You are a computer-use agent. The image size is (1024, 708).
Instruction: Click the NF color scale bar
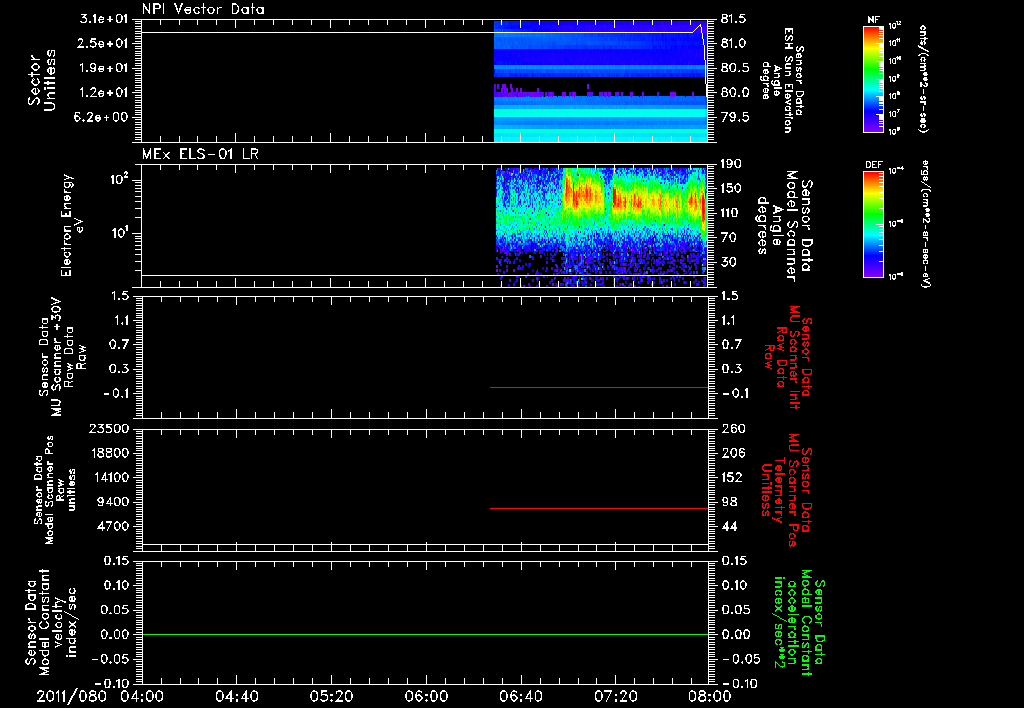point(873,78)
